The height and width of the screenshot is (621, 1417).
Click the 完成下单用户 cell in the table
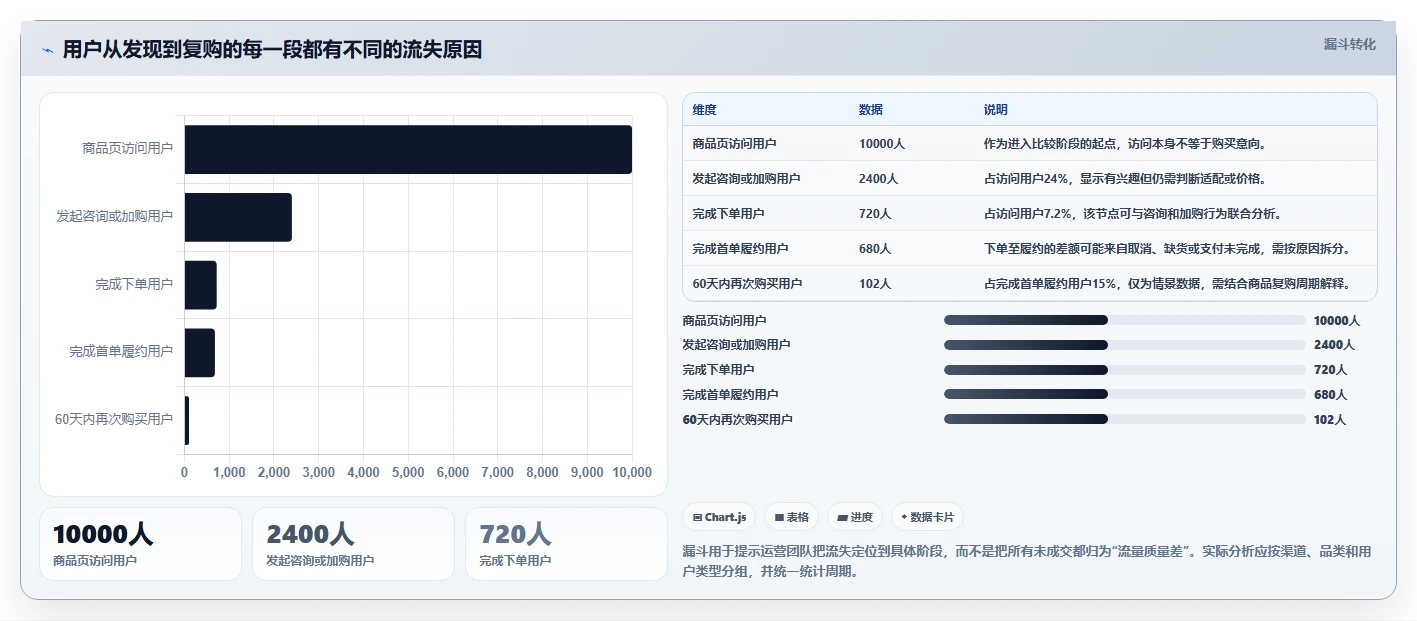[x=728, y=214]
